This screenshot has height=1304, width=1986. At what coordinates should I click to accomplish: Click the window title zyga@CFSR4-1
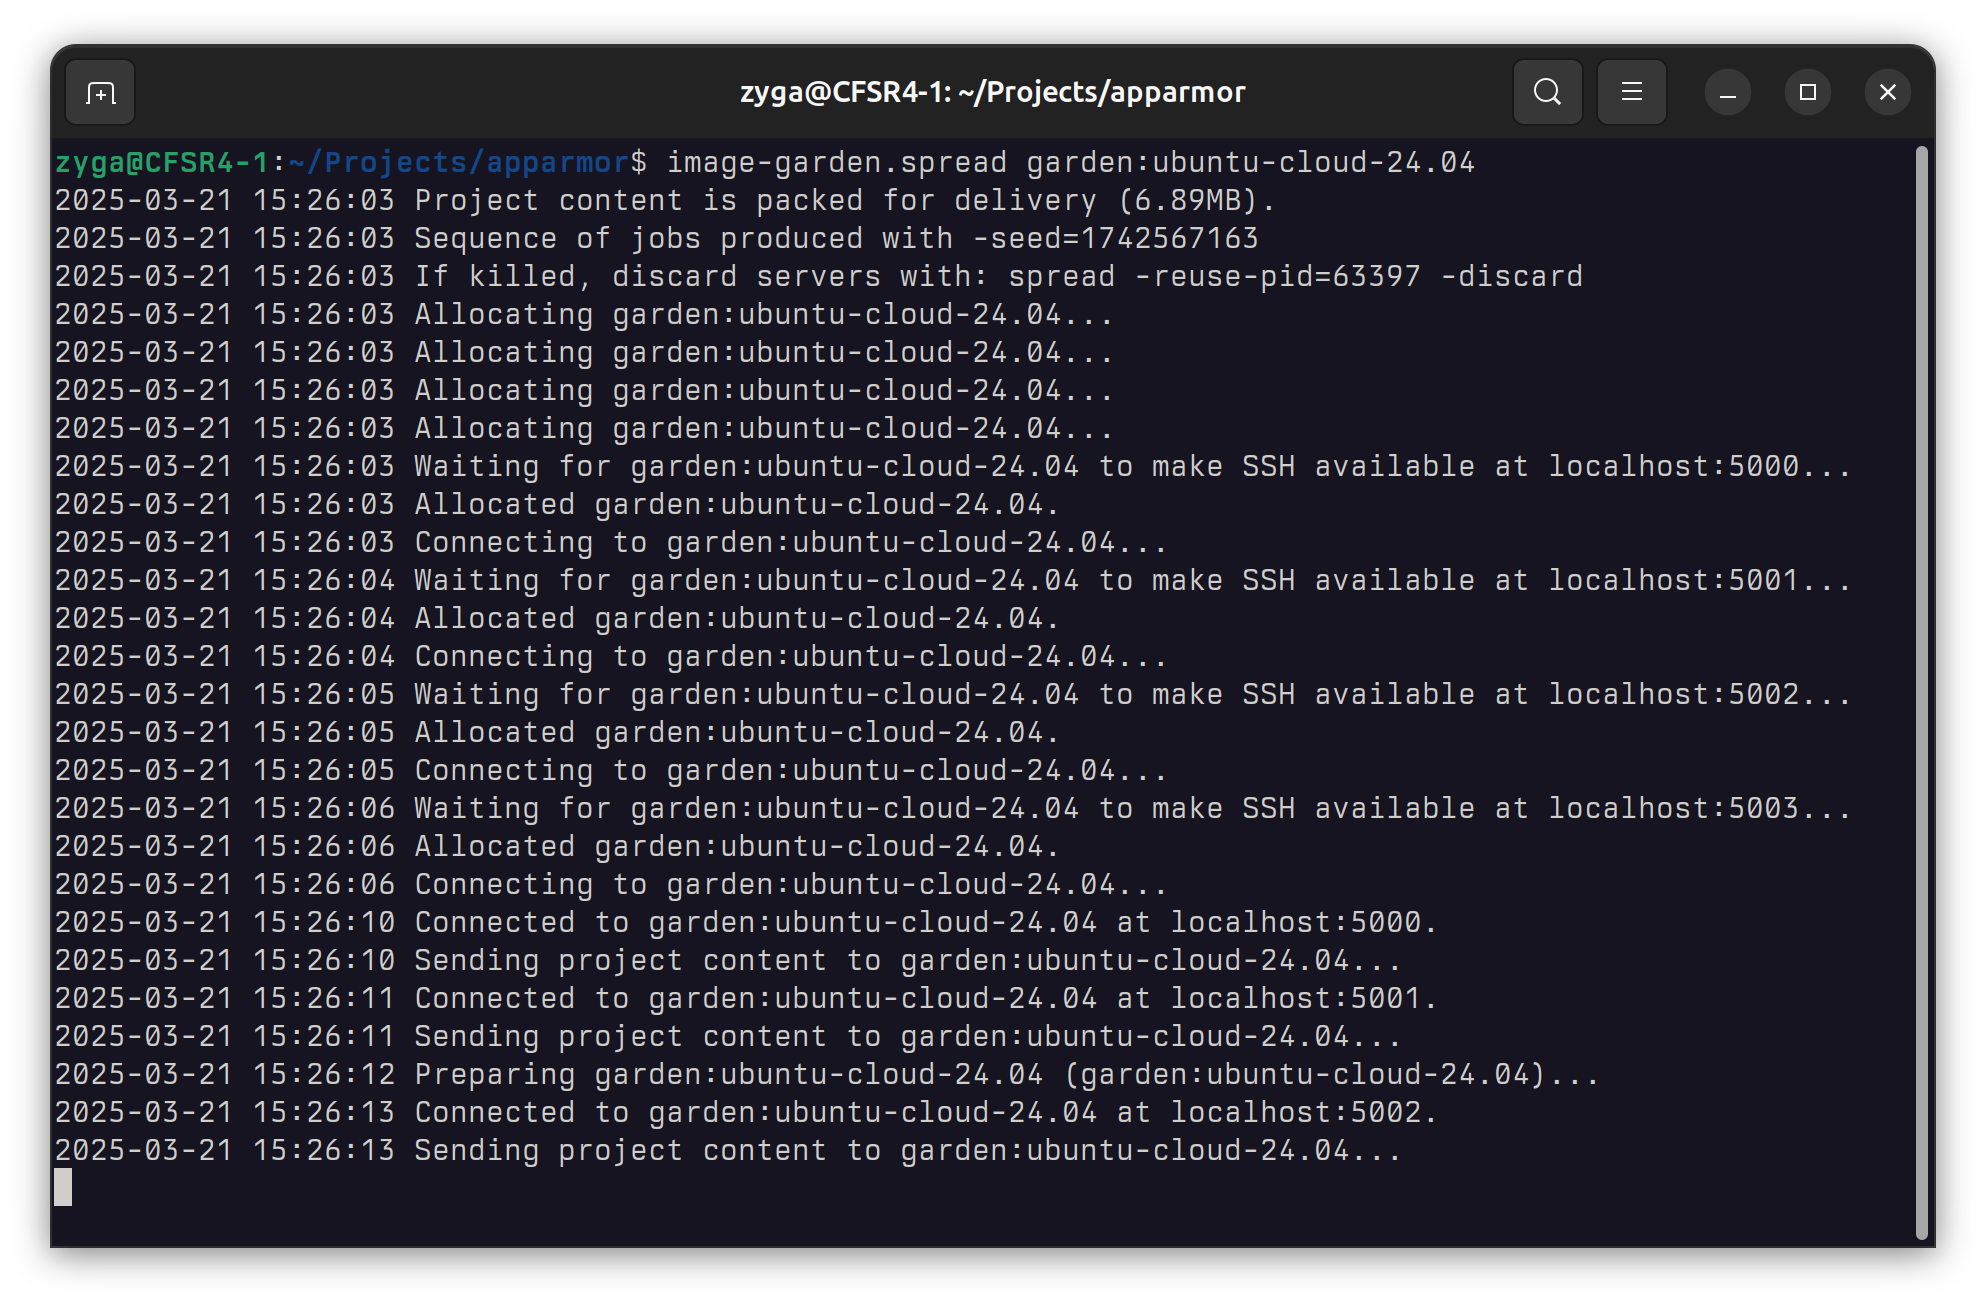(991, 91)
